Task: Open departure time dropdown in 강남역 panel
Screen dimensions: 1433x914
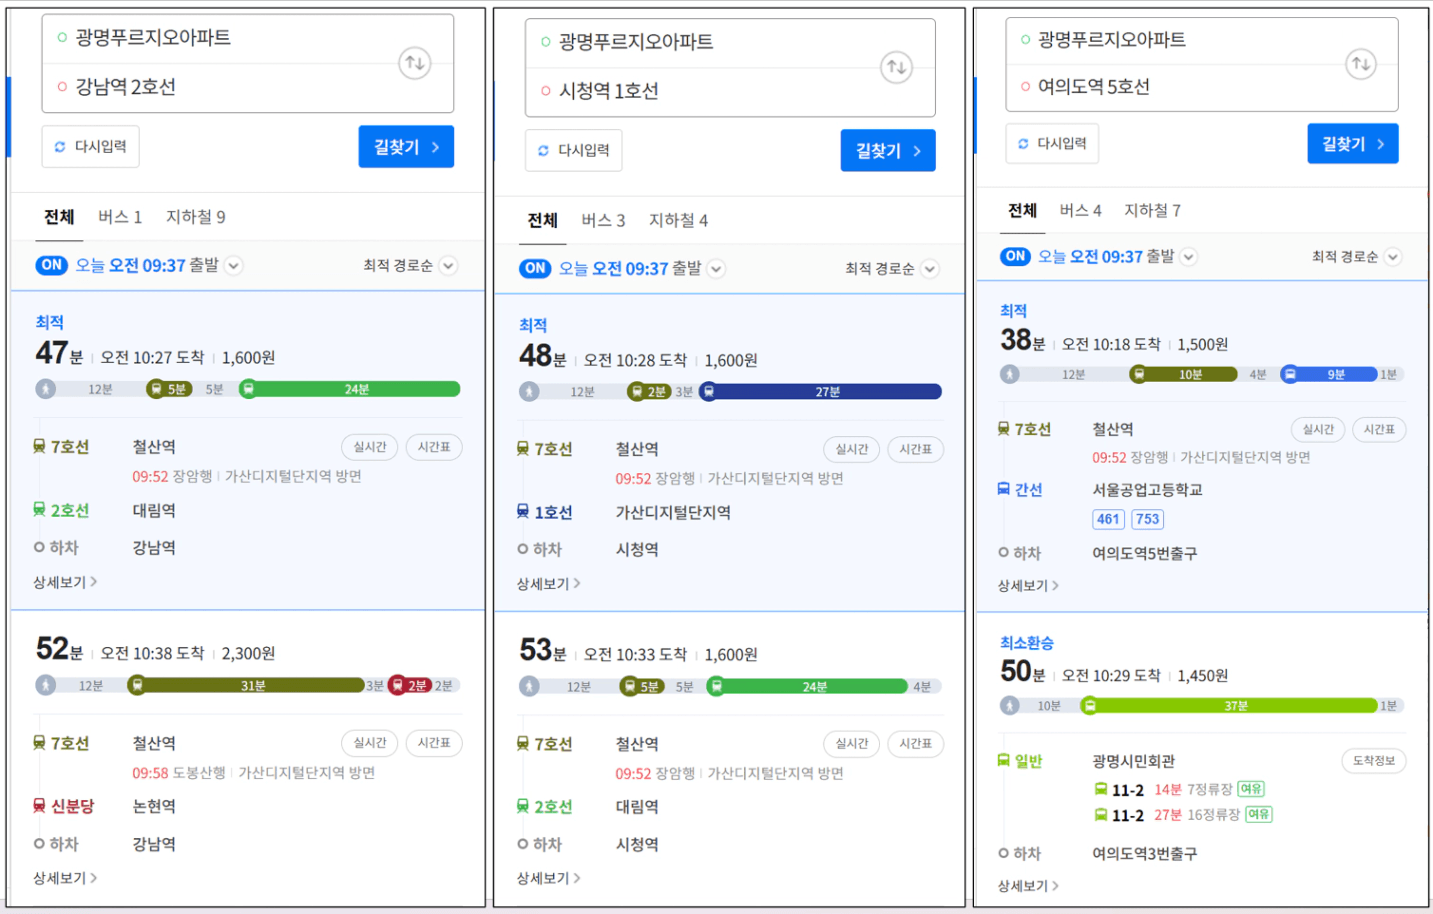Action: [x=233, y=266]
